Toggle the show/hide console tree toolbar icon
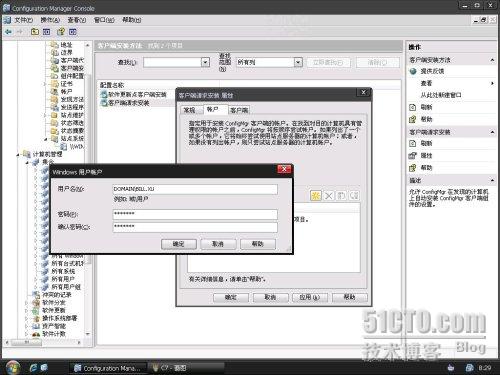Viewport: 500px width, 375px height. [47, 32]
